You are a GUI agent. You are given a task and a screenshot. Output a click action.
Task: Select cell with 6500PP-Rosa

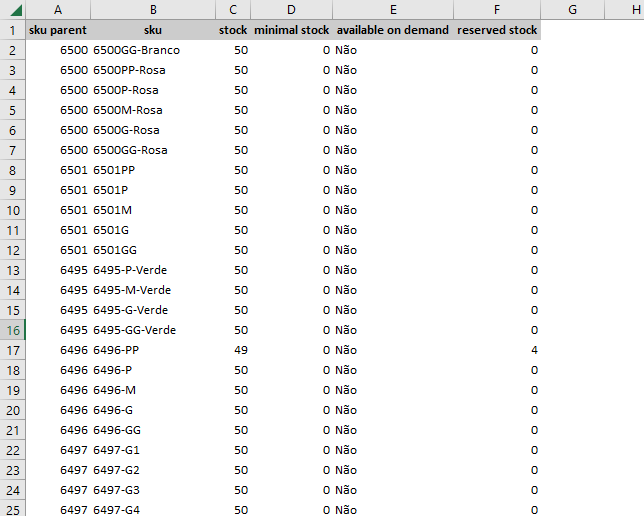click(x=153, y=70)
